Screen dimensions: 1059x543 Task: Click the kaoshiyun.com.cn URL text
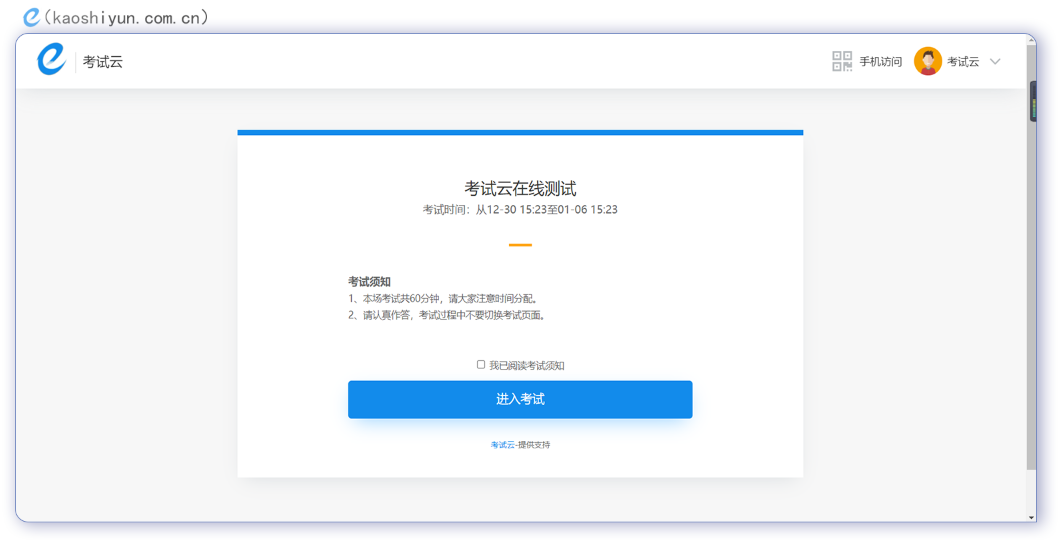point(126,17)
